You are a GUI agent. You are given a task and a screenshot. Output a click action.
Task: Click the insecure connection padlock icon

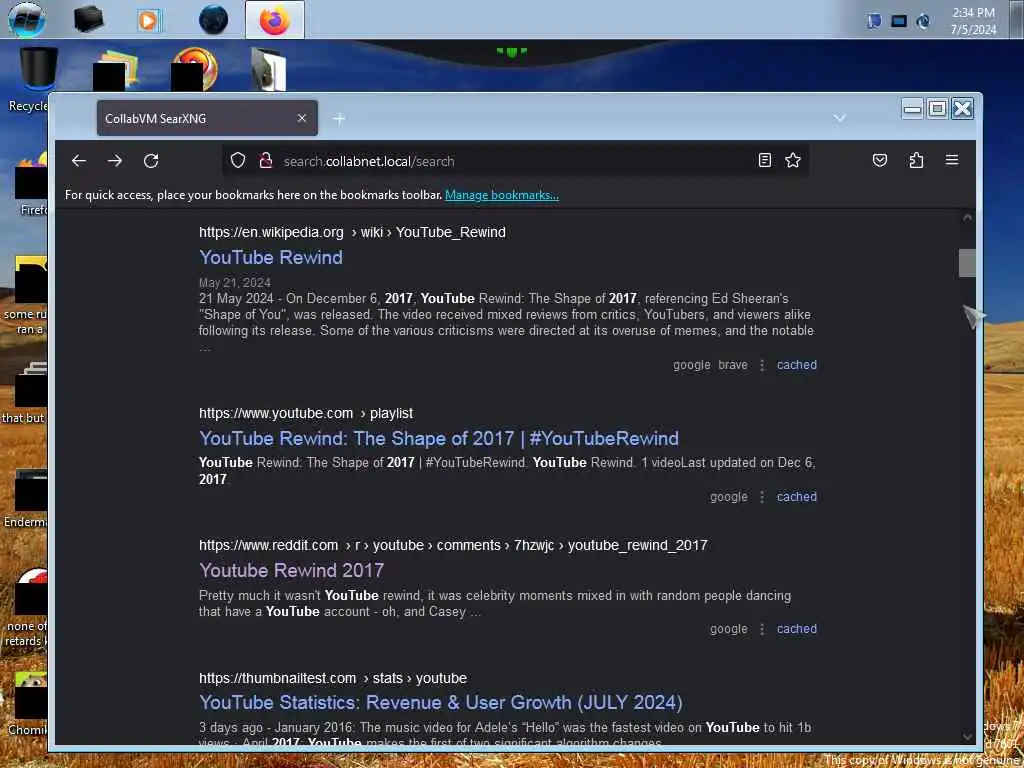tap(266, 161)
